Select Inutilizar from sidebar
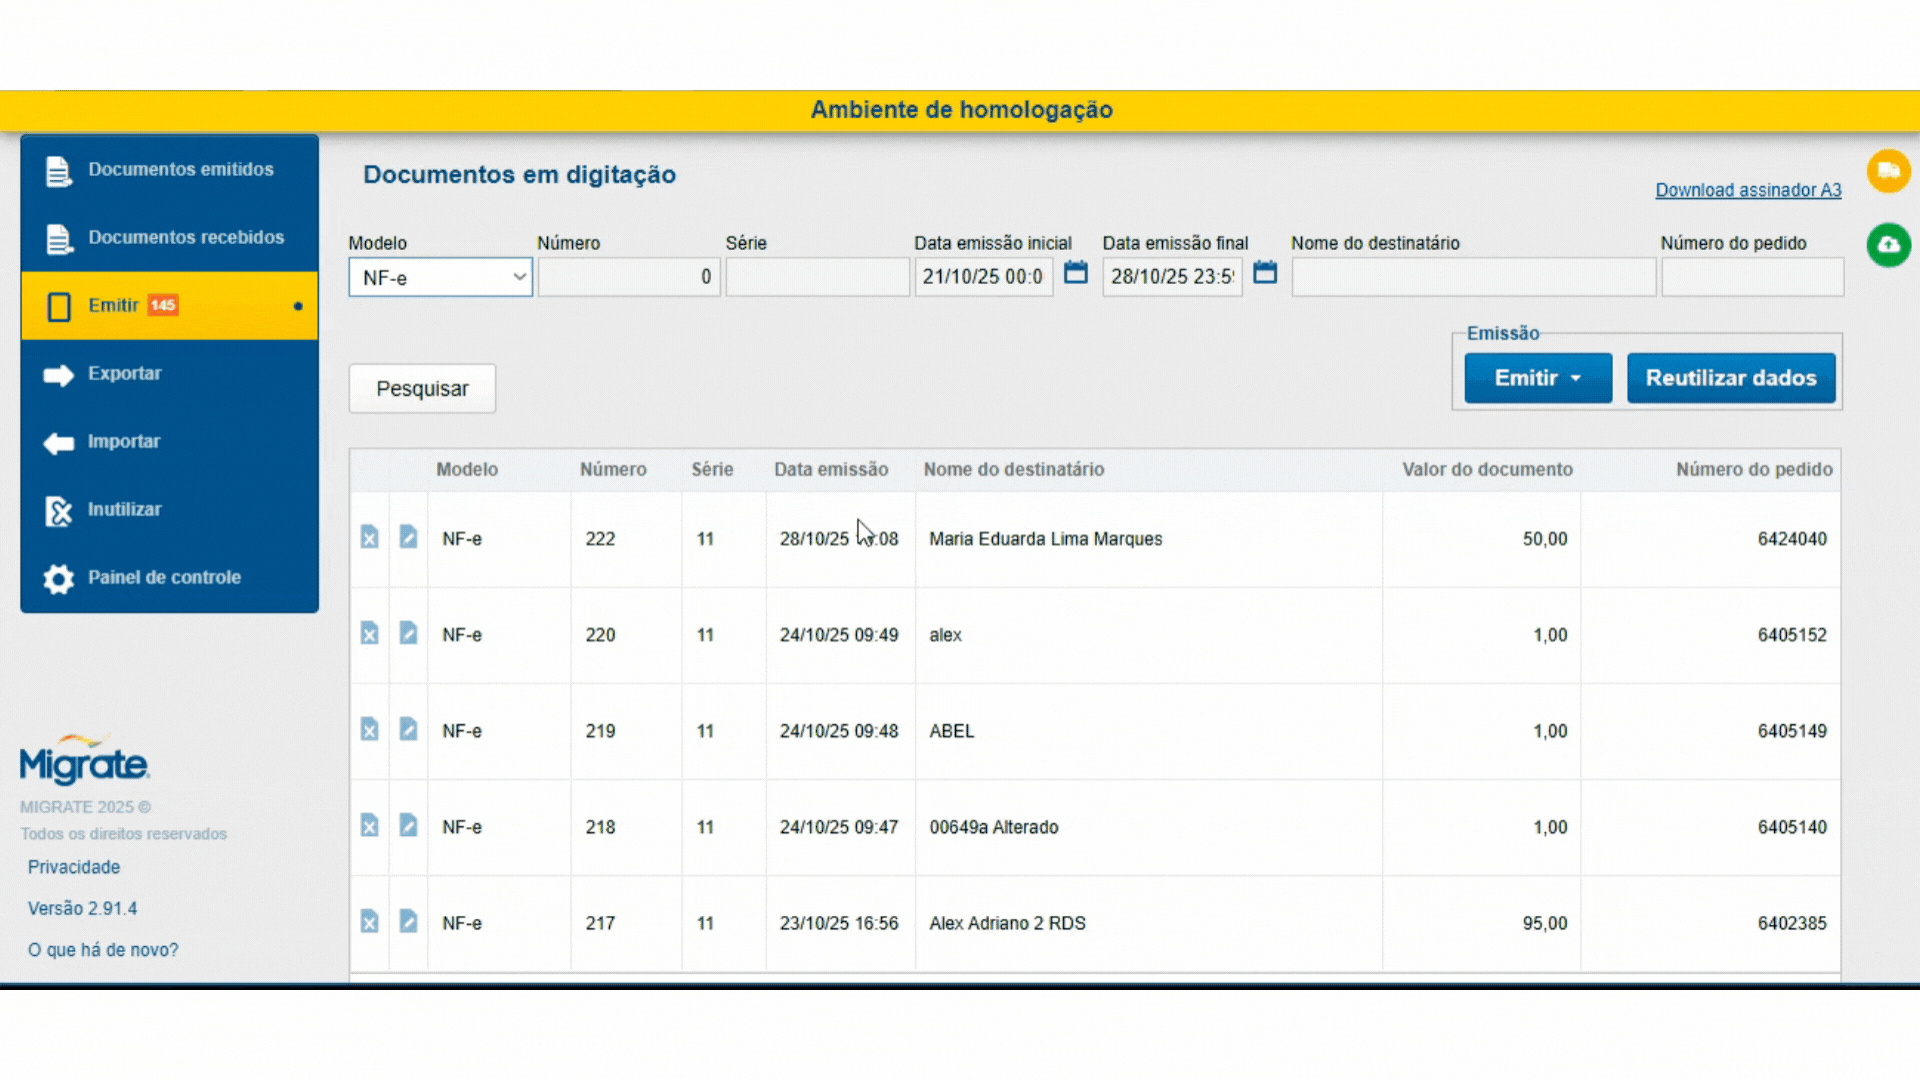Viewport: 1920px width, 1080px height. pos(124,509)
